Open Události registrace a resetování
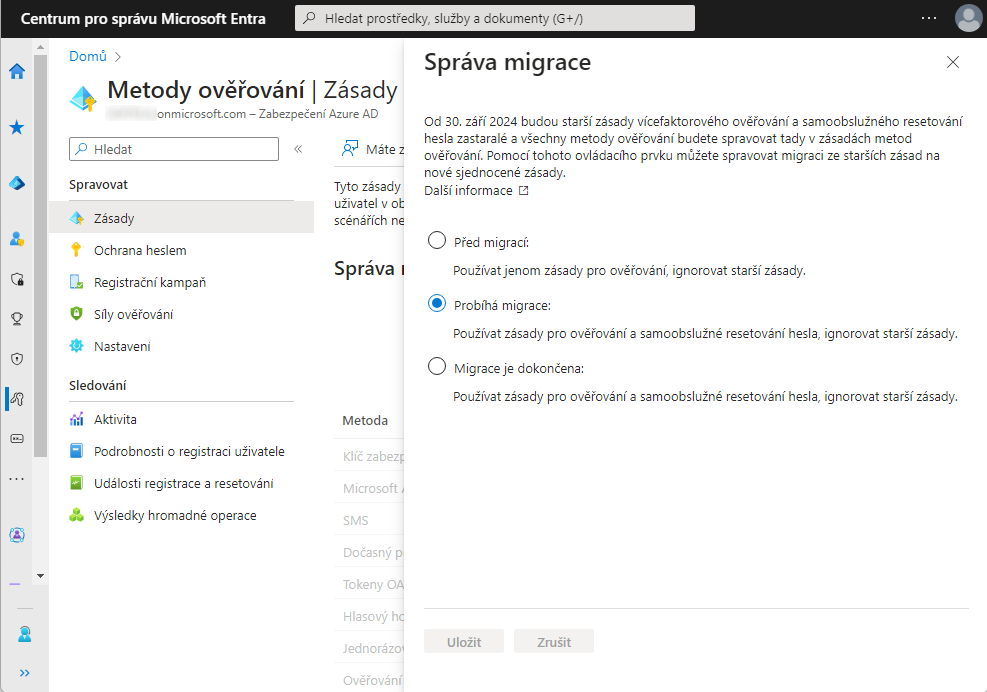This screenshot has width=987, height=692. point(181,484)
